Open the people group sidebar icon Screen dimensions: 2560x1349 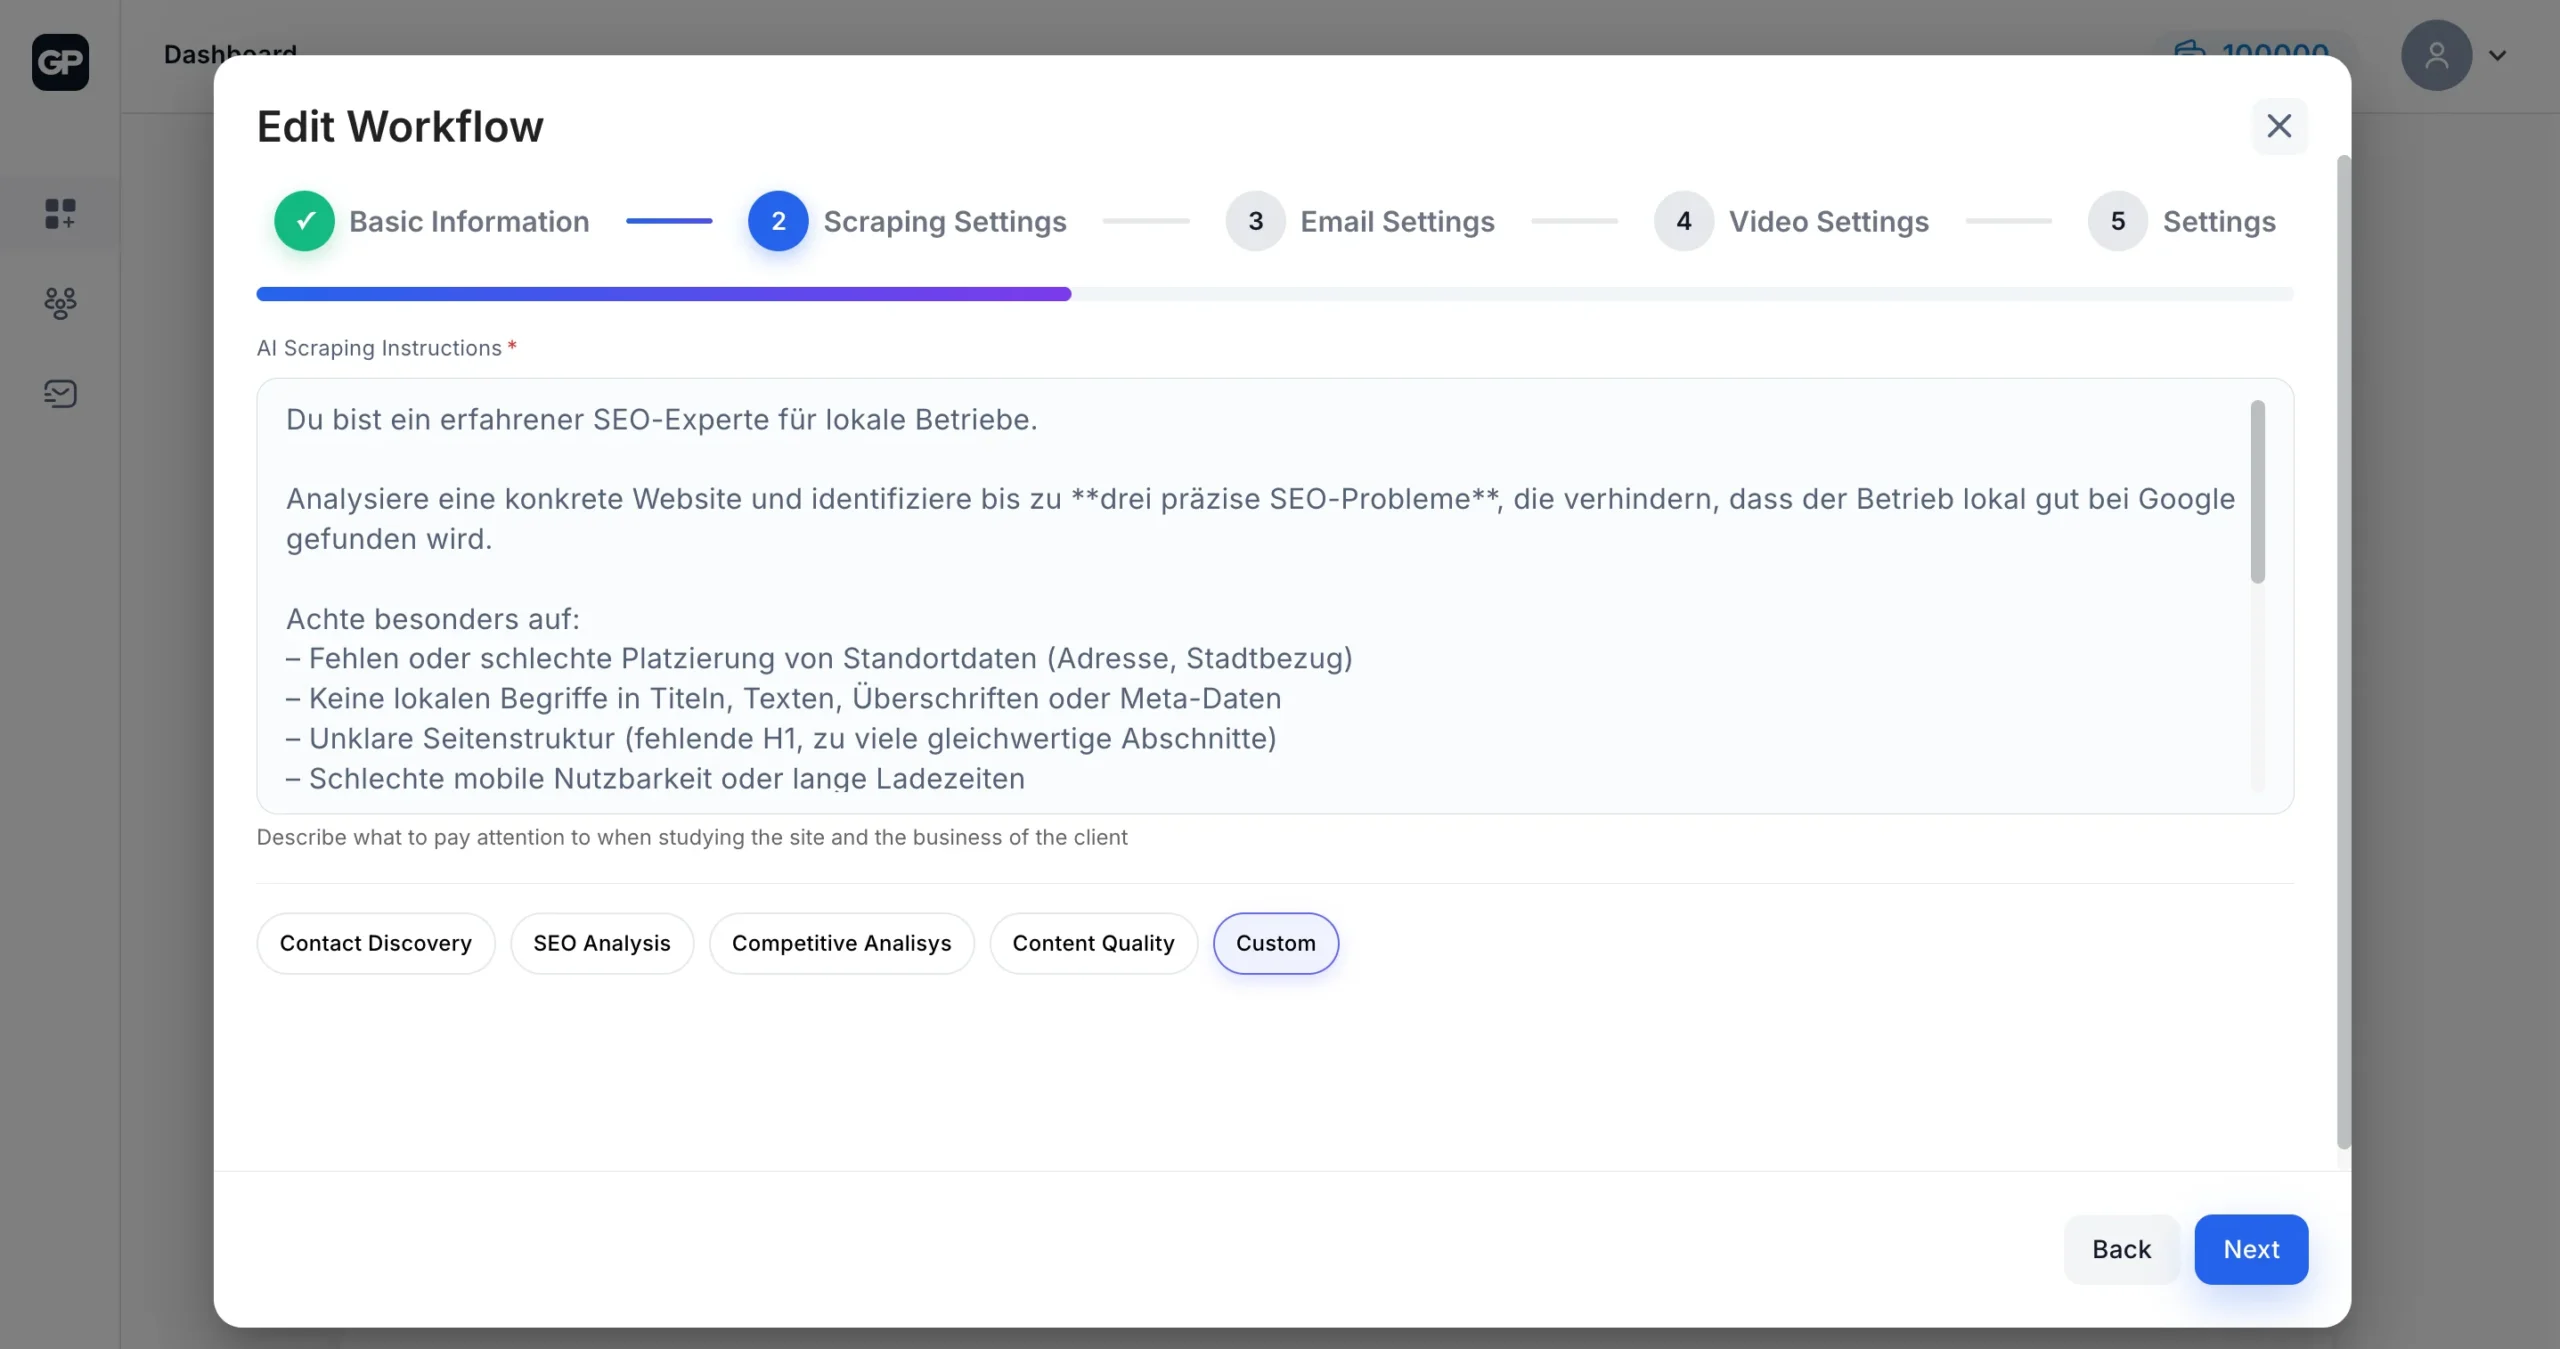point(60,303)
